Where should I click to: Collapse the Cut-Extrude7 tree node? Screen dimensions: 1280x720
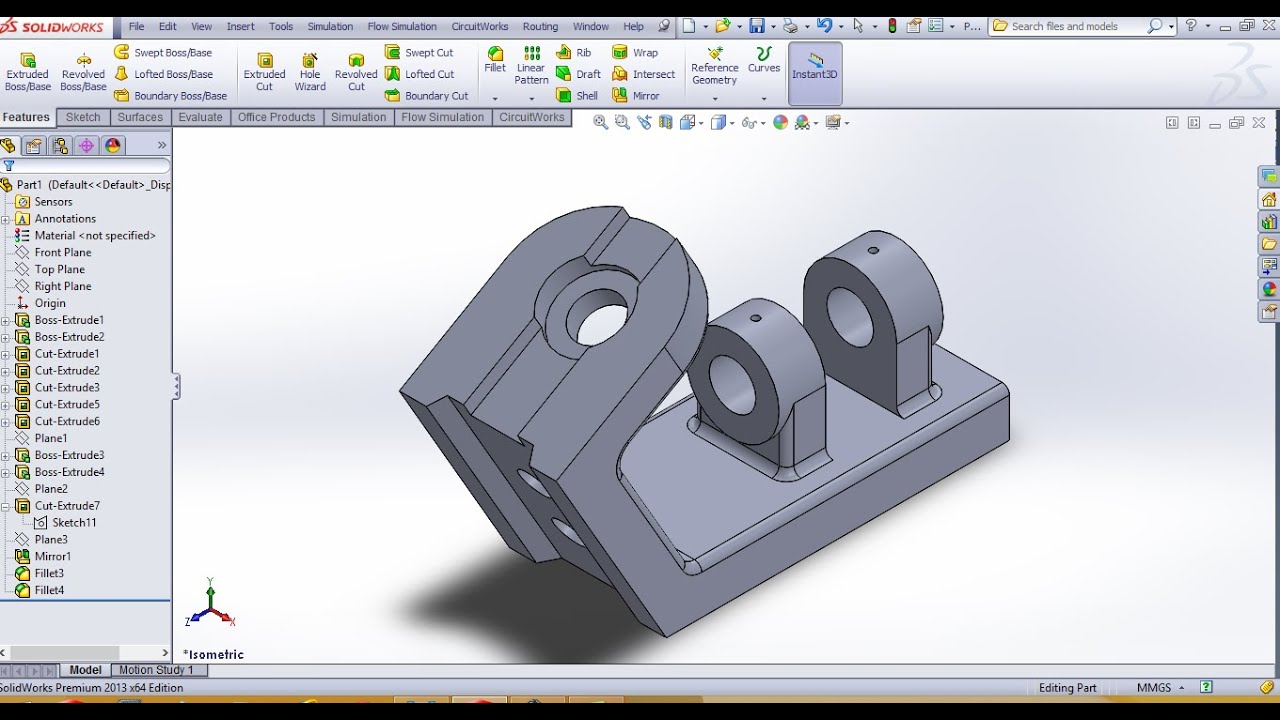pyautogui.click(x=6, y=506)
